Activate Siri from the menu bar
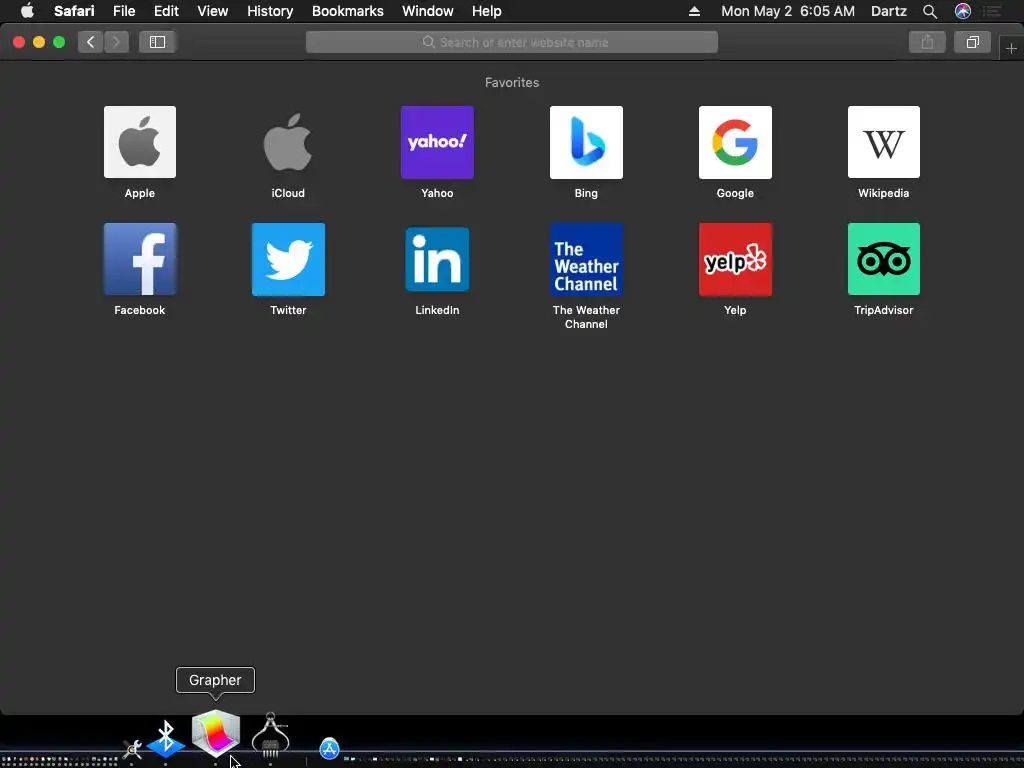Image resolution: width=1024 pixels, height=768 pixels. pyautogui.click(x=963, y=11)
